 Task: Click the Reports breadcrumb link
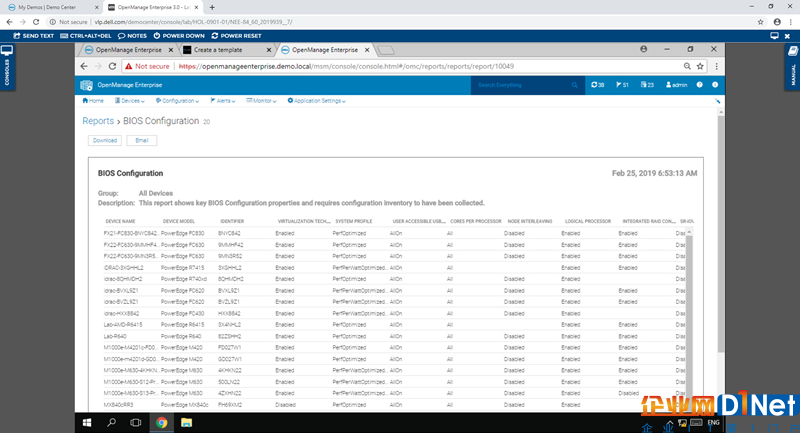tap(98, 121)
